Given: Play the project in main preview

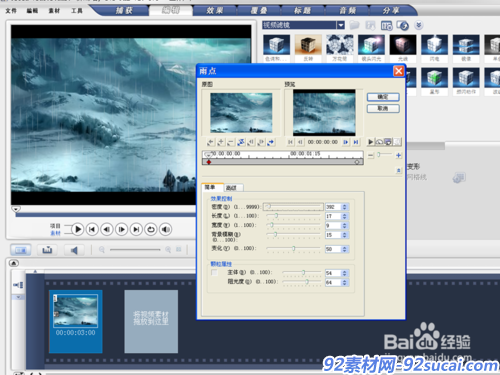Looking at the screenshot, I should click(x=78, y=229).
